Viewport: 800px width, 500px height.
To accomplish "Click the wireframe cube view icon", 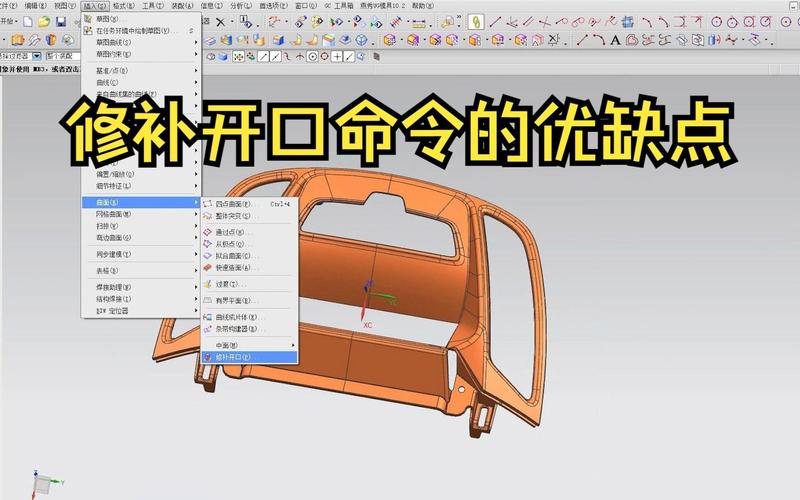I will pyautogui.click(x=361, y=40).
